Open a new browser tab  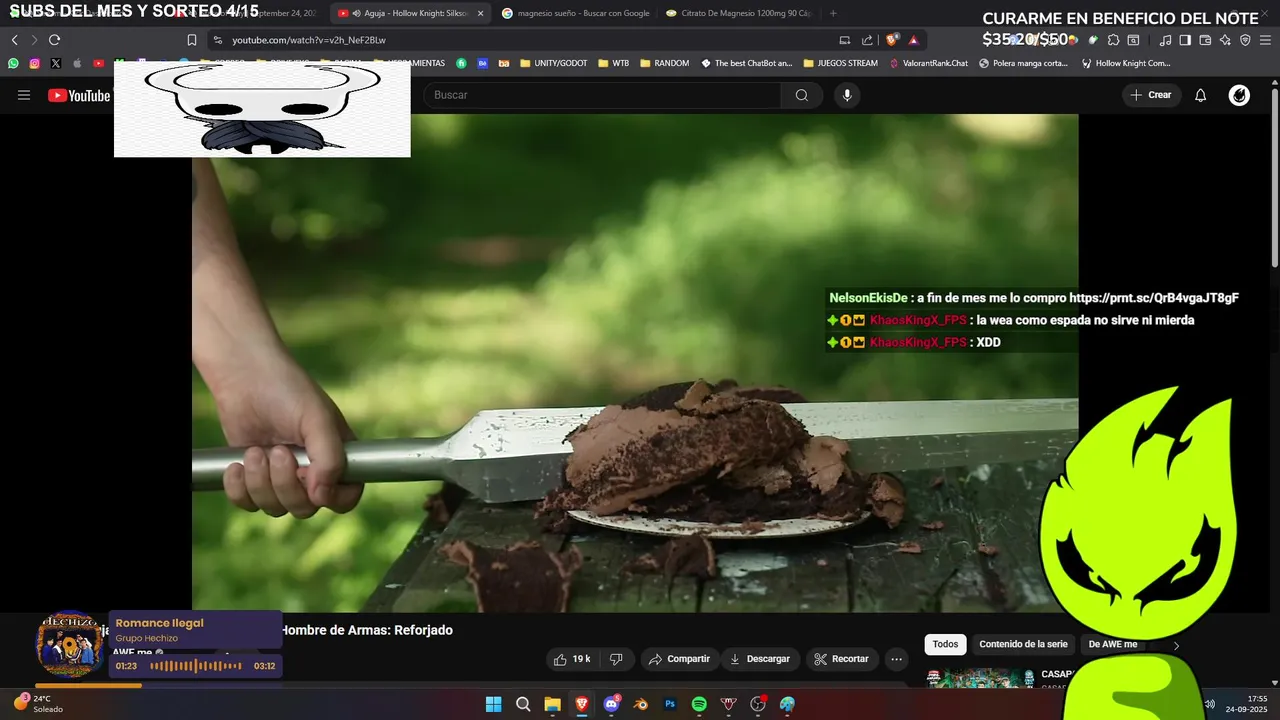click(x=833, y=13)
